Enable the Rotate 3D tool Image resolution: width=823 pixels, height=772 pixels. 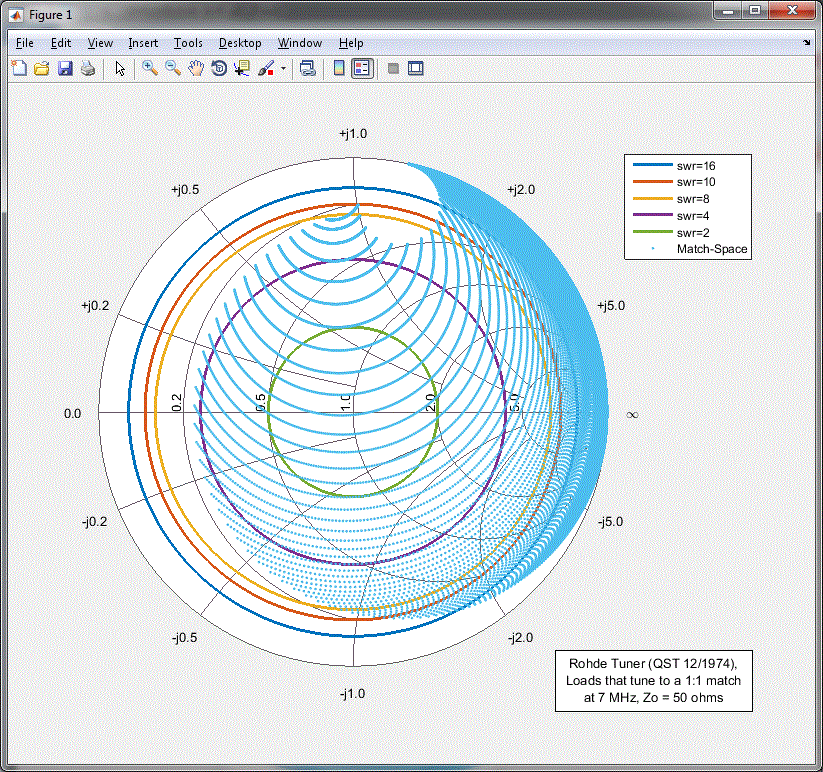pyautogui.click(x=219, y=68)
